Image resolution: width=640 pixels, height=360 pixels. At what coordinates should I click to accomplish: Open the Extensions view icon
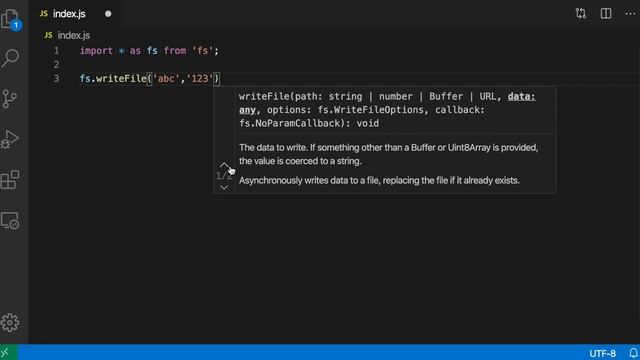click(x=10, y=180)
